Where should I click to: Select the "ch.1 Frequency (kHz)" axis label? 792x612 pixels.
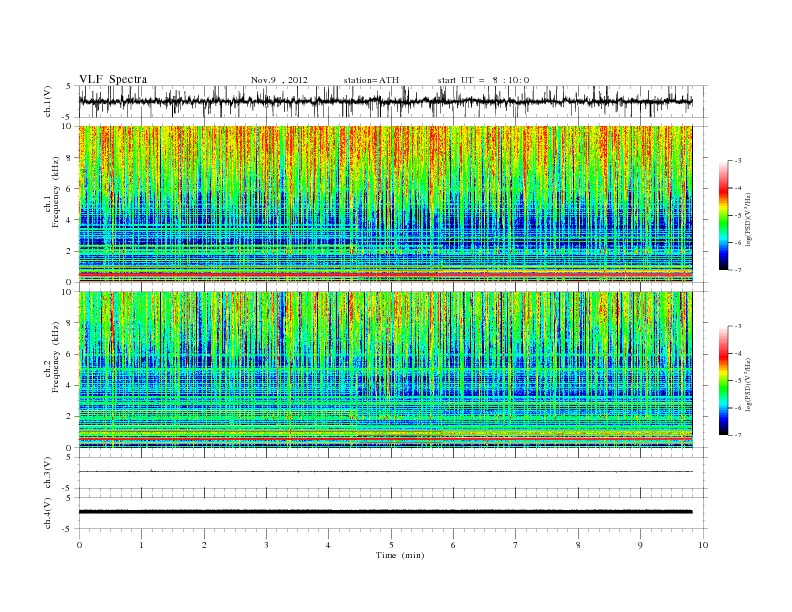click(x=52, y=192)
